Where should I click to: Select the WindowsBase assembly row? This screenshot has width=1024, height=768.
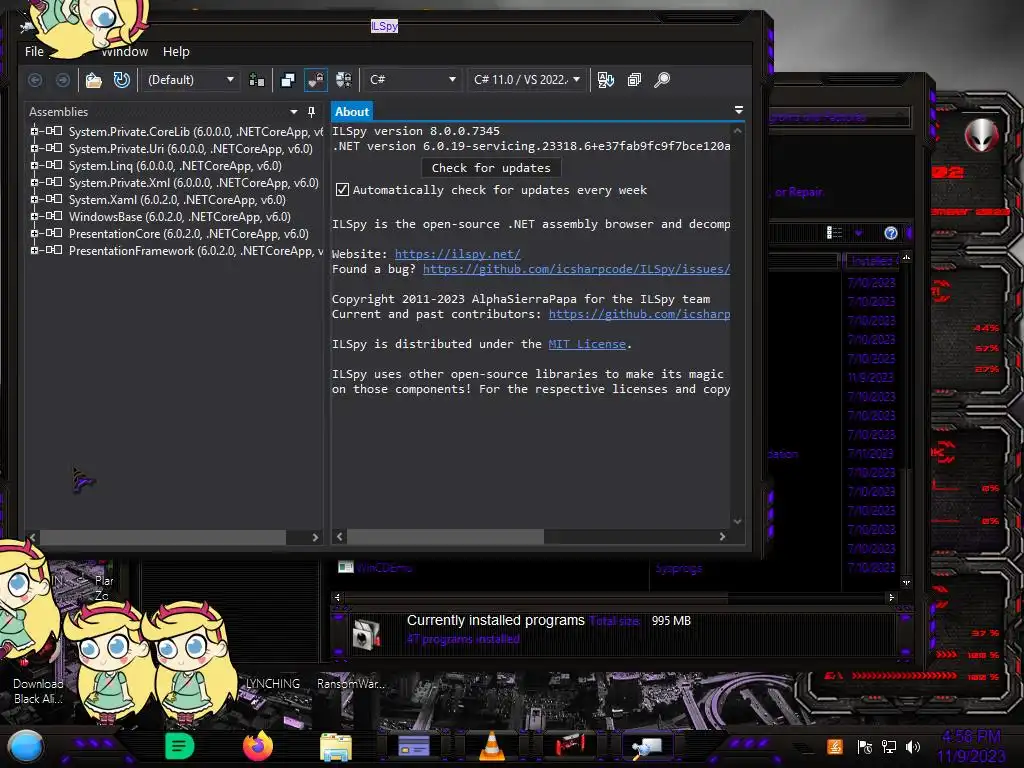pyautogui.click(x=180, y=217)
